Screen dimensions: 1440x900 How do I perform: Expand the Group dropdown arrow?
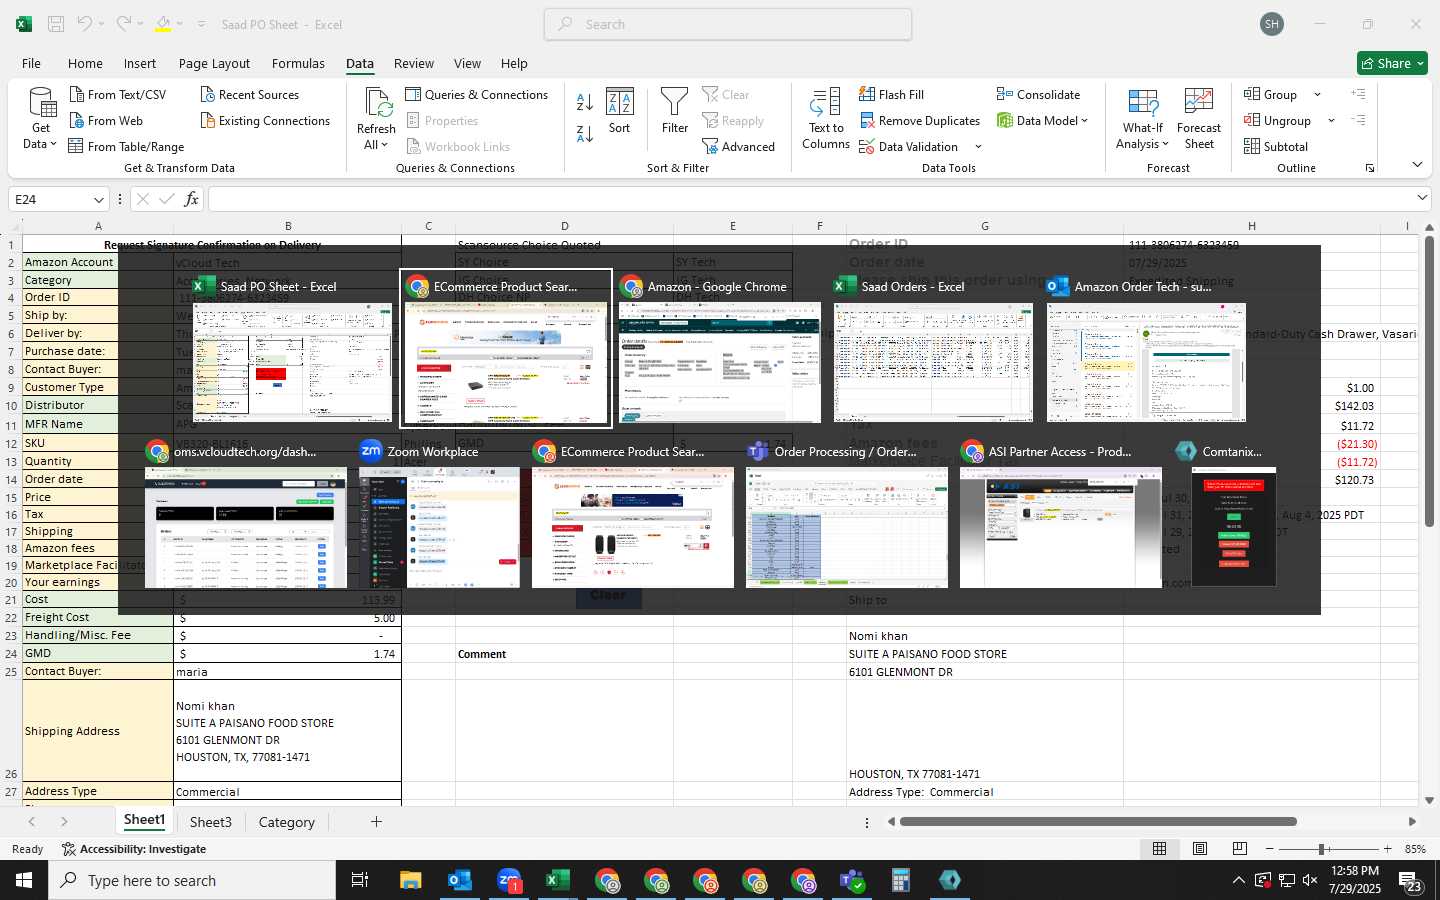pyautogui.click(x=1317, y=95)
